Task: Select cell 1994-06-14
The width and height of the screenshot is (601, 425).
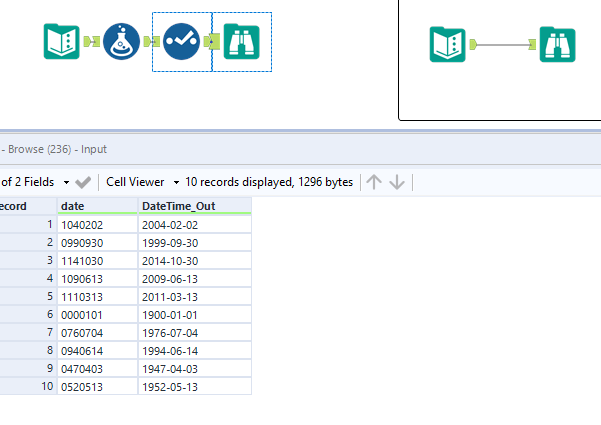Action: click(x=195, y=351)
